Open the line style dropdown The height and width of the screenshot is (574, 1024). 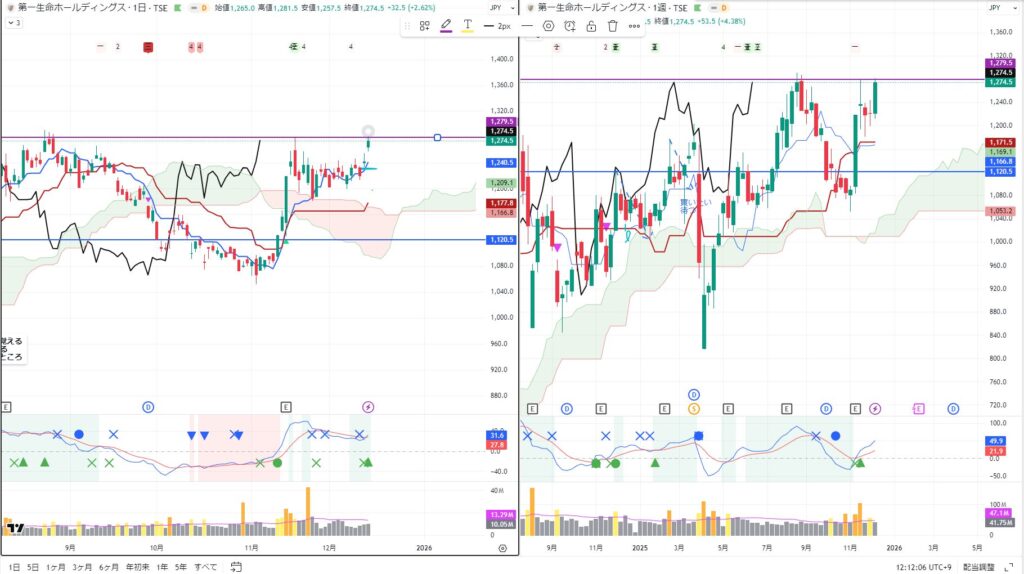(x=527, y=25)
